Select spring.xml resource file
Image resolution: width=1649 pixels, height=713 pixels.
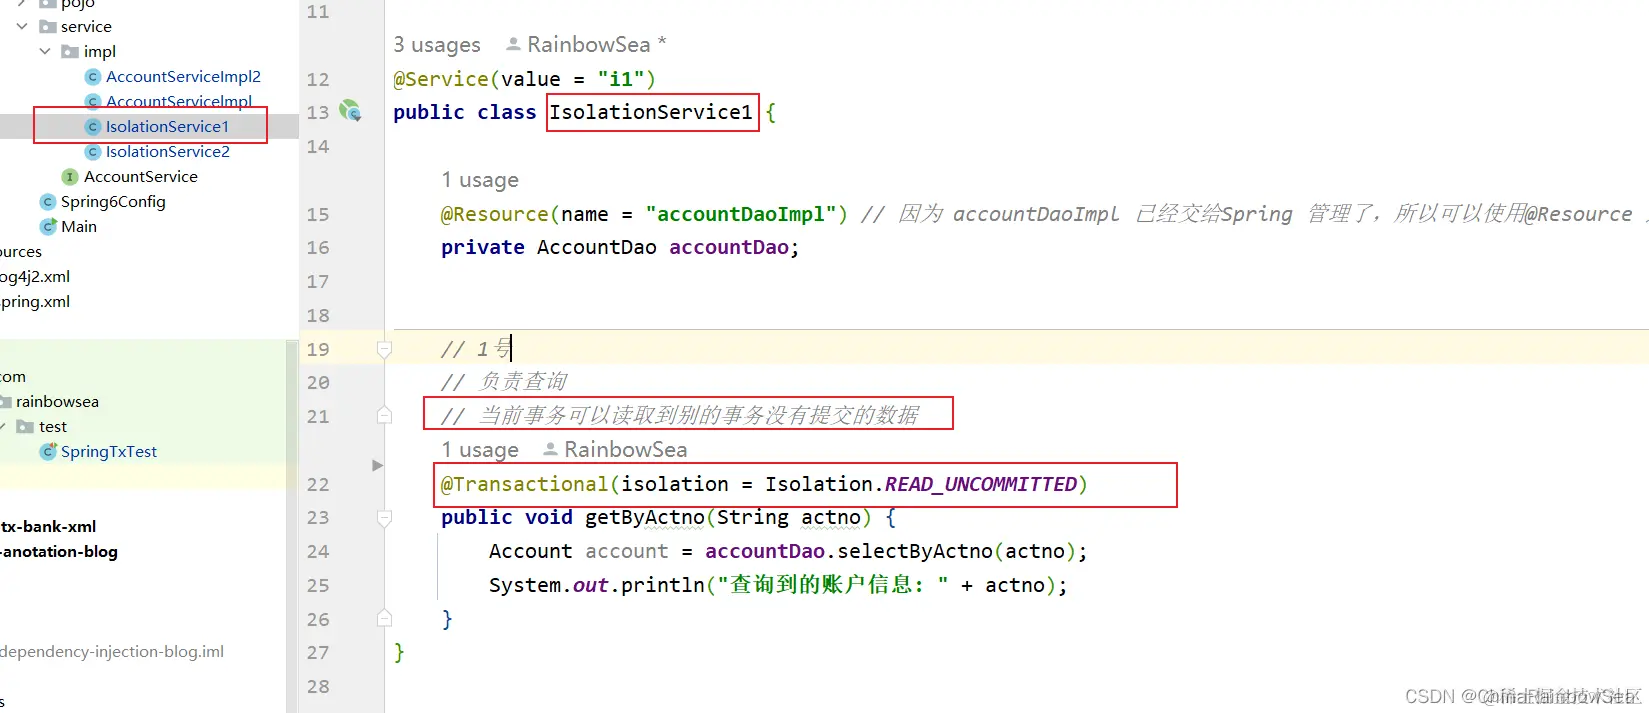pyautogui.click(x=35, y=301)
